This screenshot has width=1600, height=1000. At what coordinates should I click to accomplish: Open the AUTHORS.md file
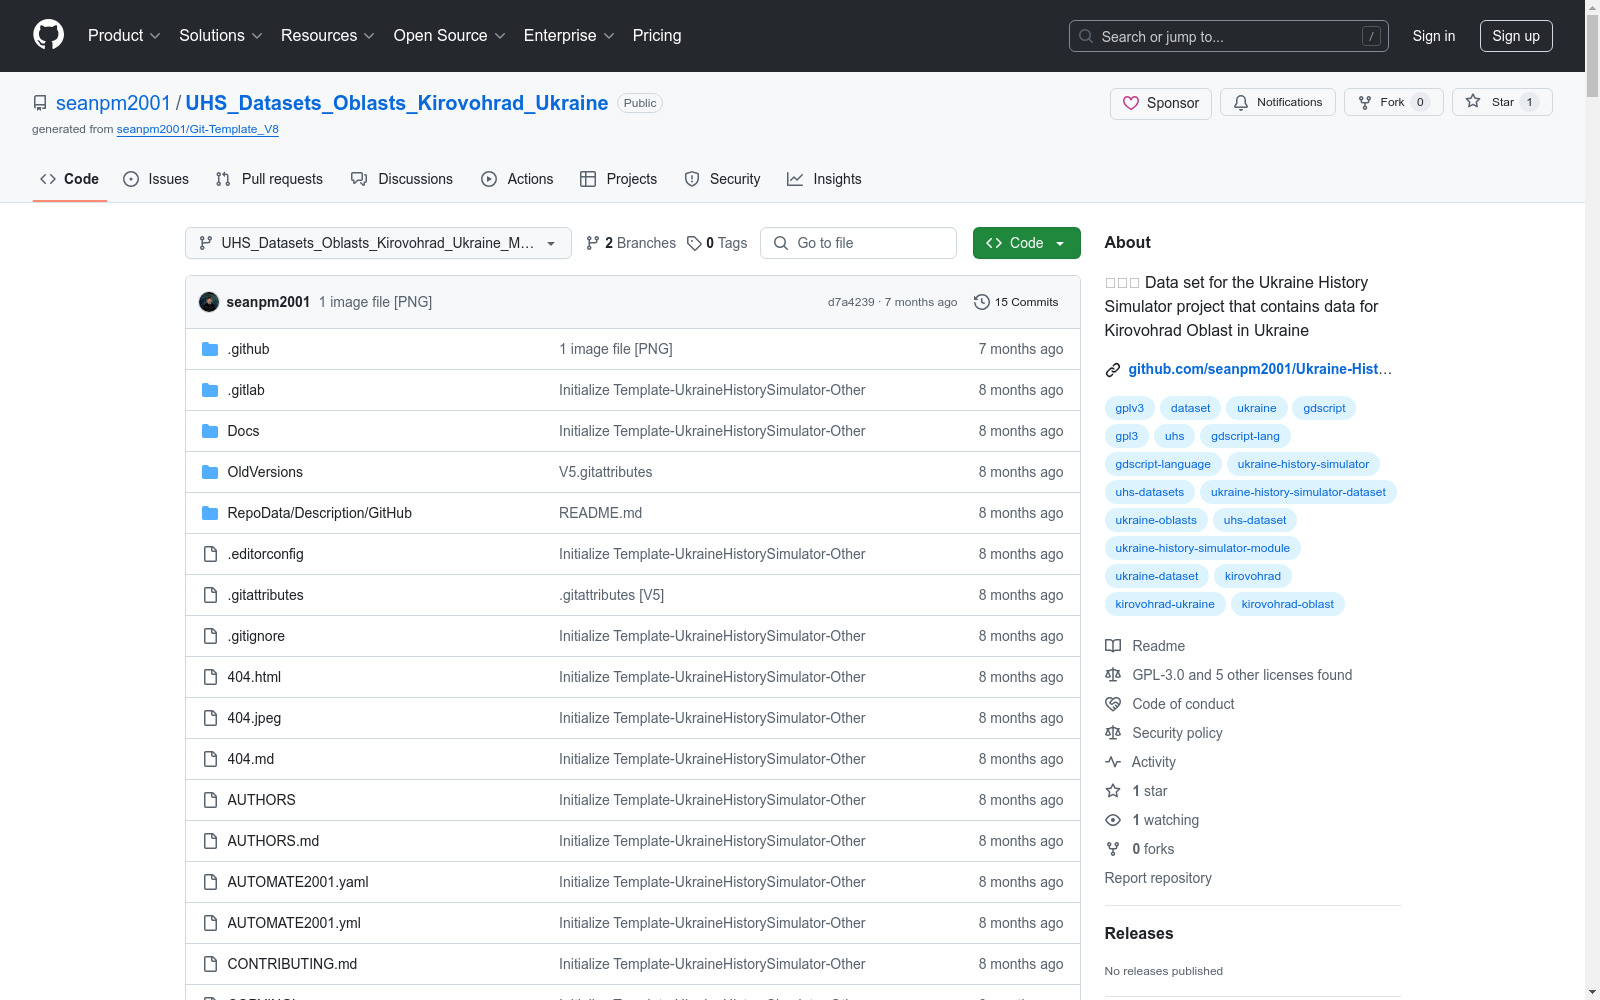click(273, 841)
